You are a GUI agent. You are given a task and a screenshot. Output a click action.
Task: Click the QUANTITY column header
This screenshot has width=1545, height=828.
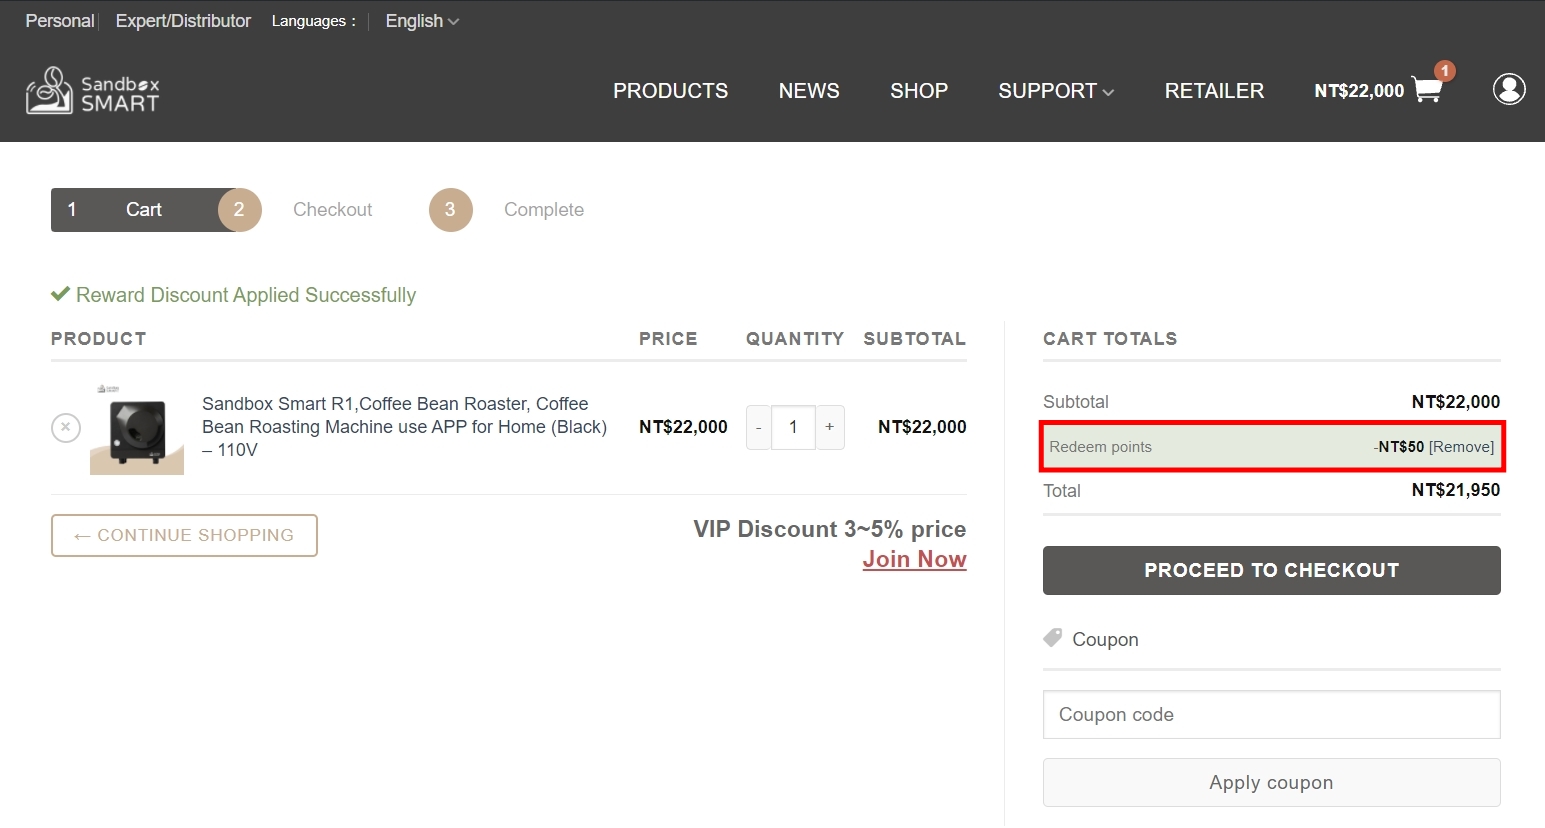point(795,339)
